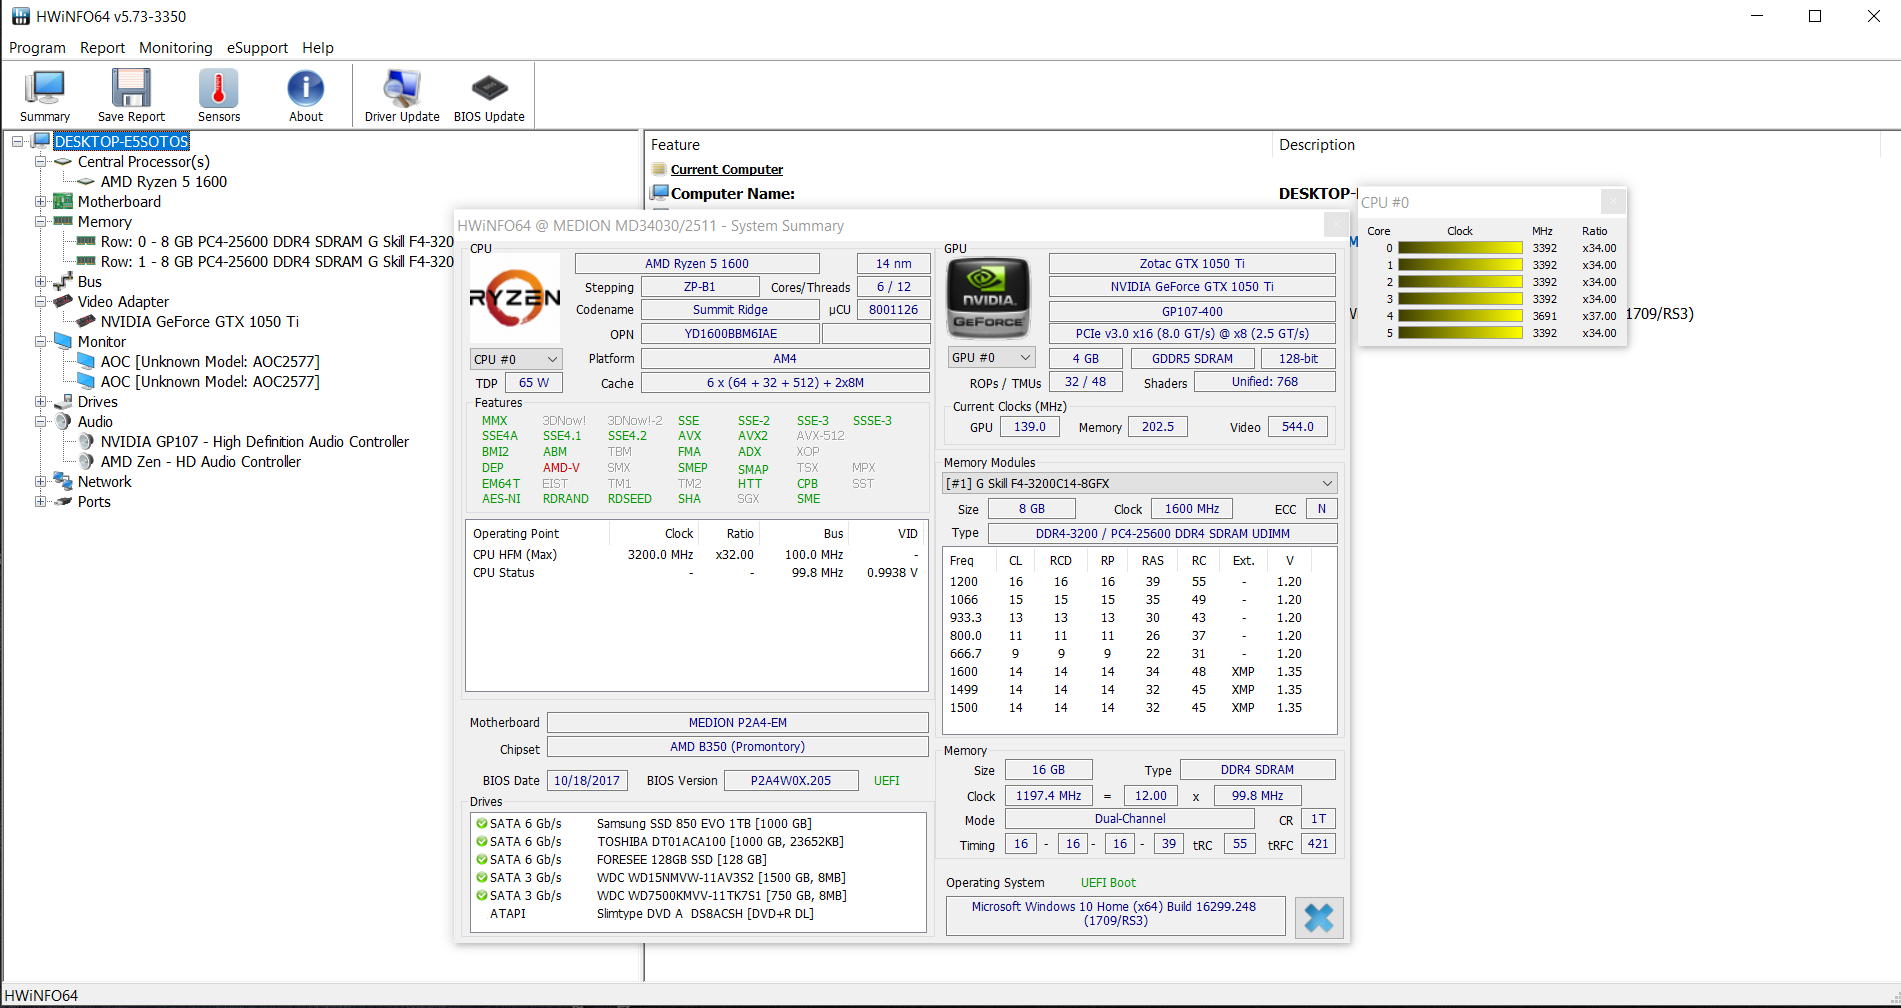Screen dimensions: 1901x1008
Task: Expand the Bus tree node
Action: pyautogui.click(x=40, y=281)
